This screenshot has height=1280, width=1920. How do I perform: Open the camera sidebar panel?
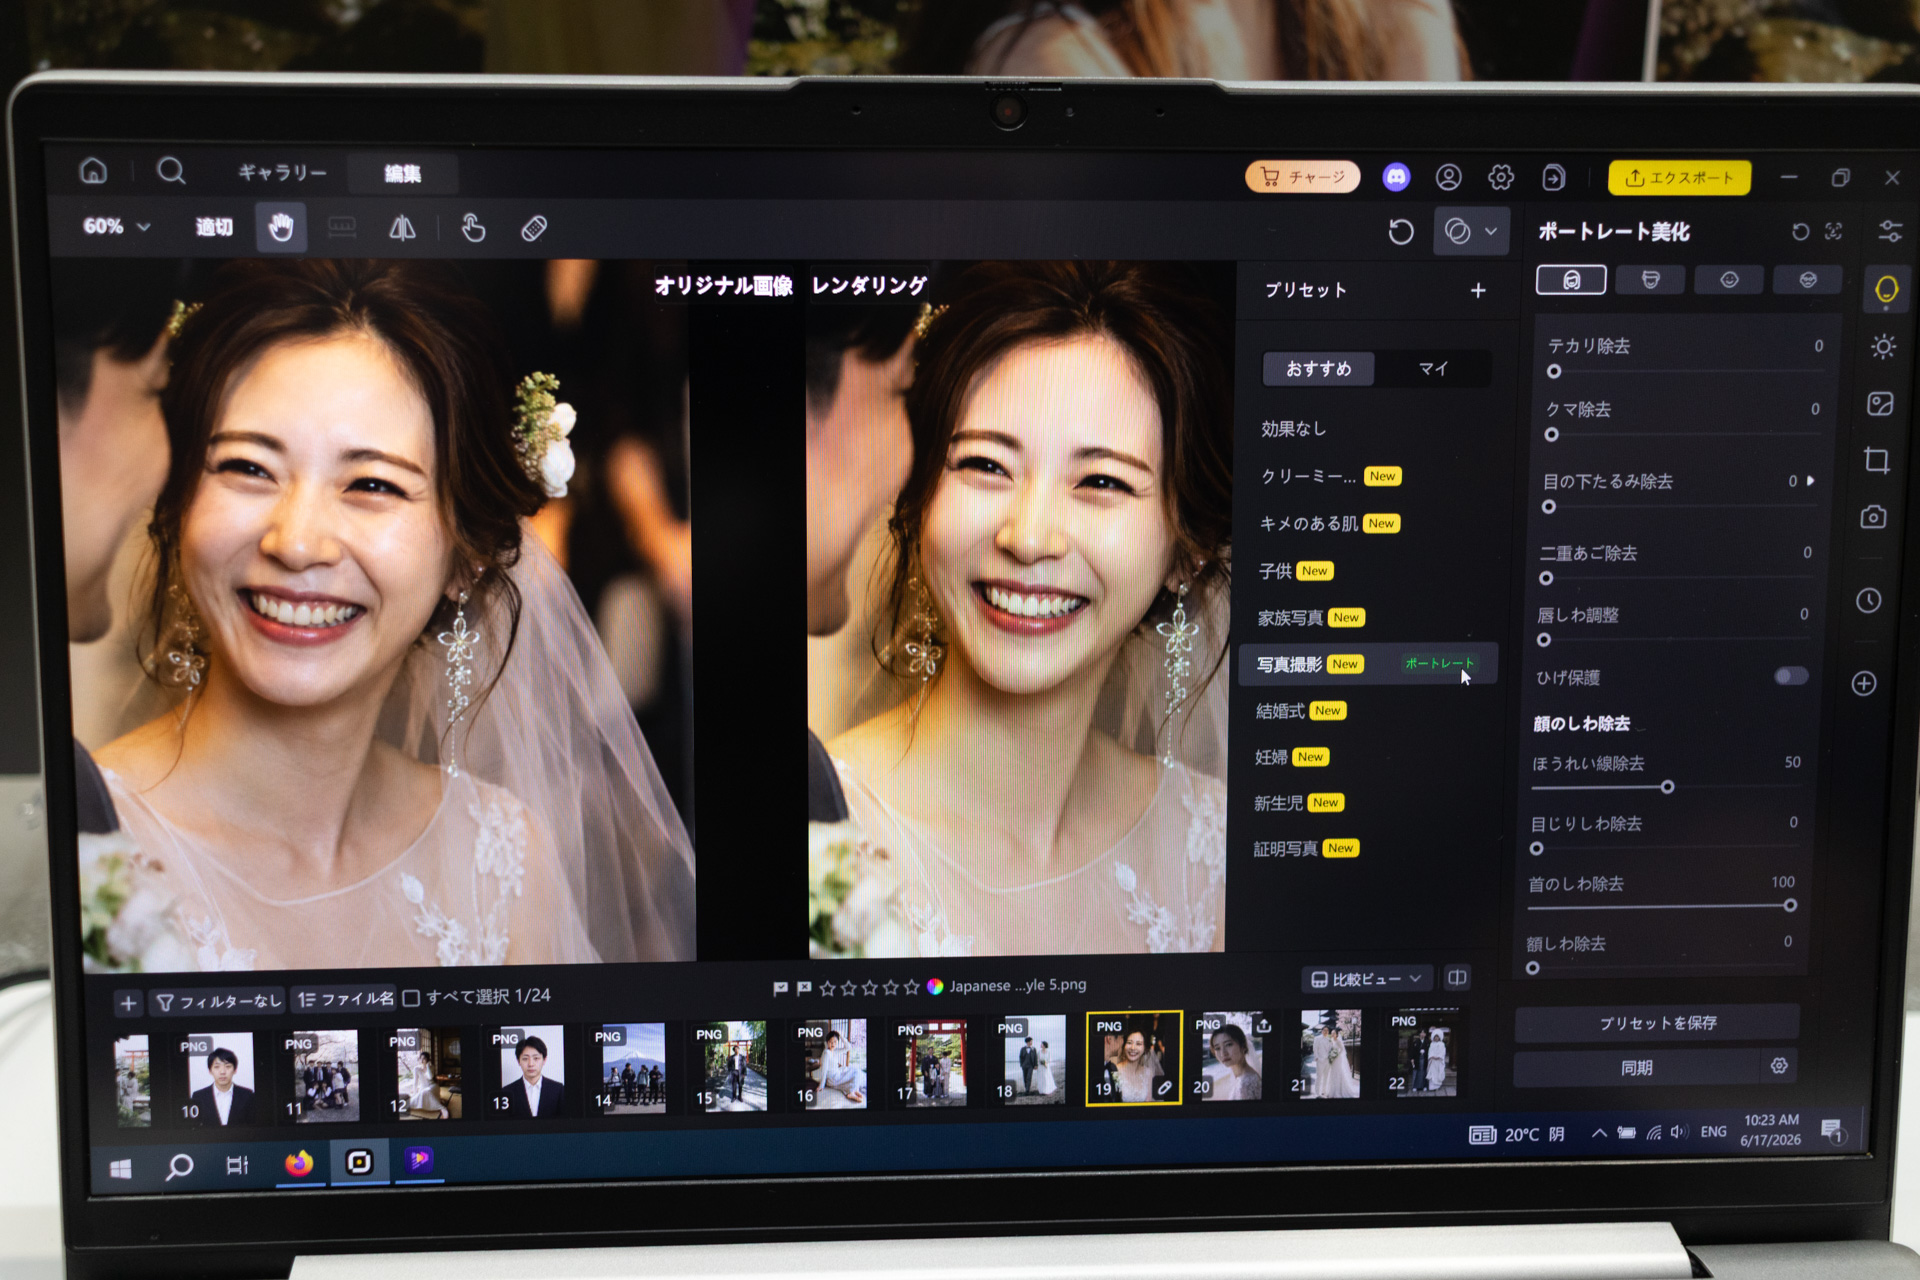(1873, 517)
